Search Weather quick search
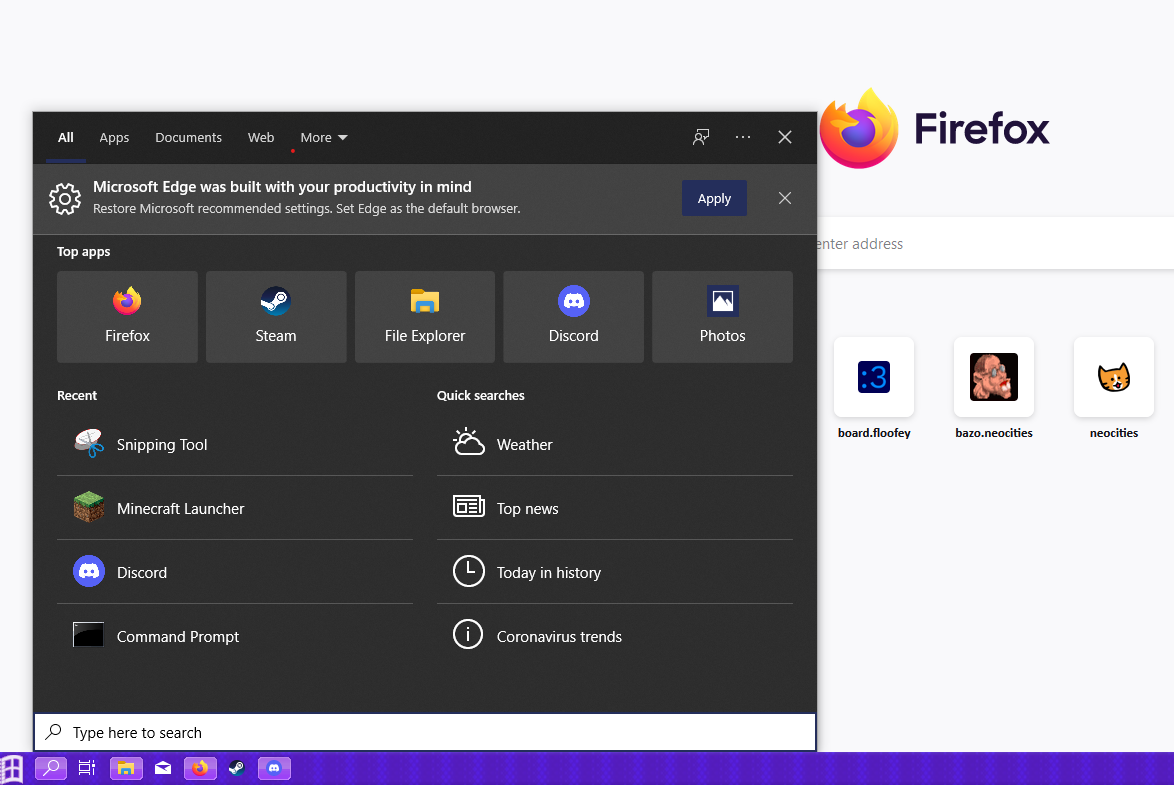Viewport: 1174px width, 785px height. coord(615,444)
